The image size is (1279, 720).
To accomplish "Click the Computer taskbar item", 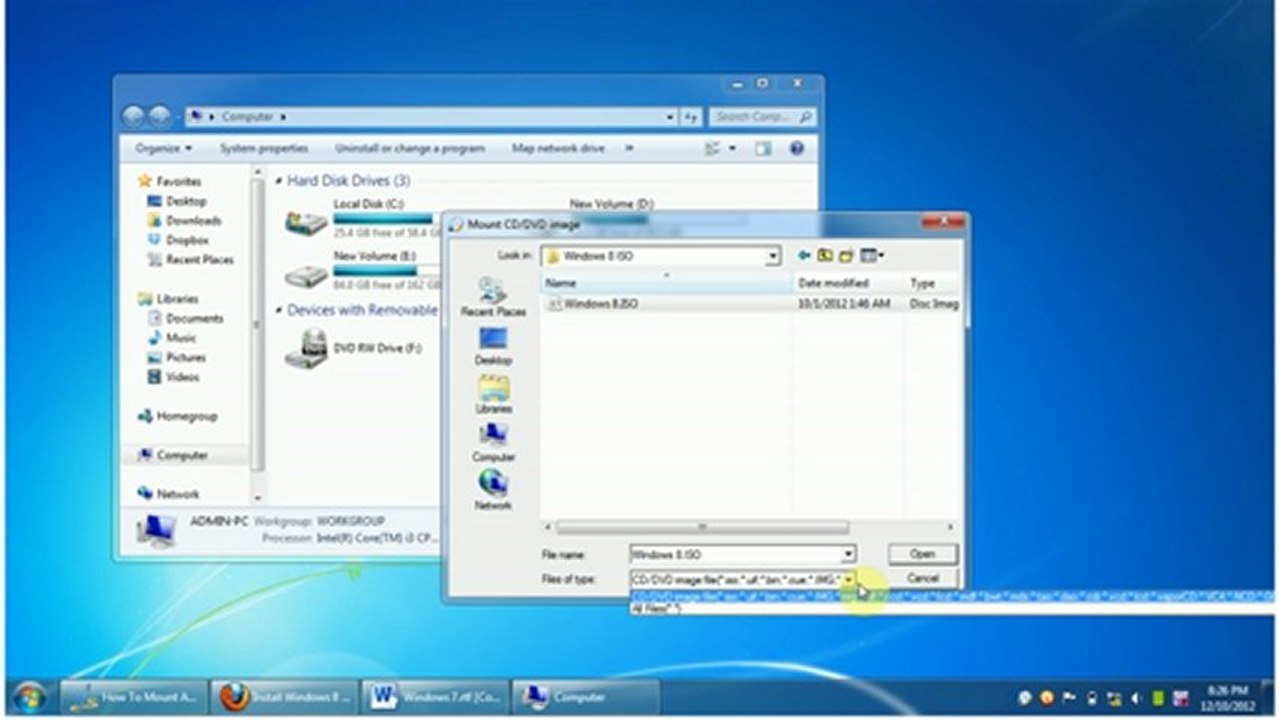I will pos(585,696).
